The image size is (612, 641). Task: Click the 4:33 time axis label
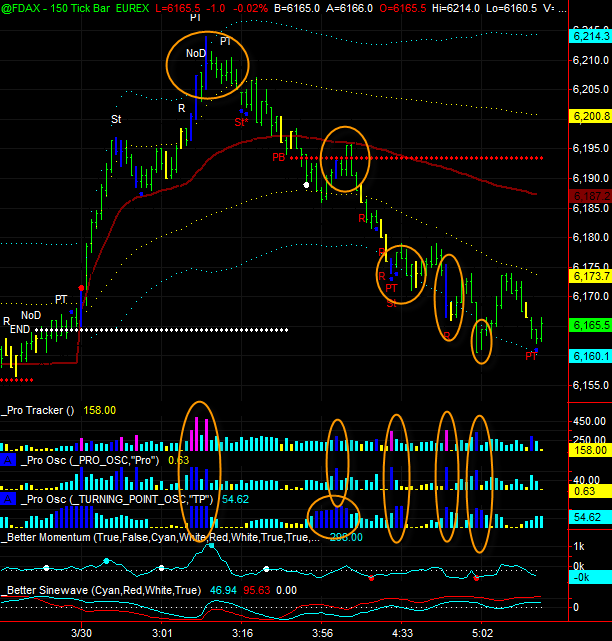pyautogui.click(x=402, y=633)
